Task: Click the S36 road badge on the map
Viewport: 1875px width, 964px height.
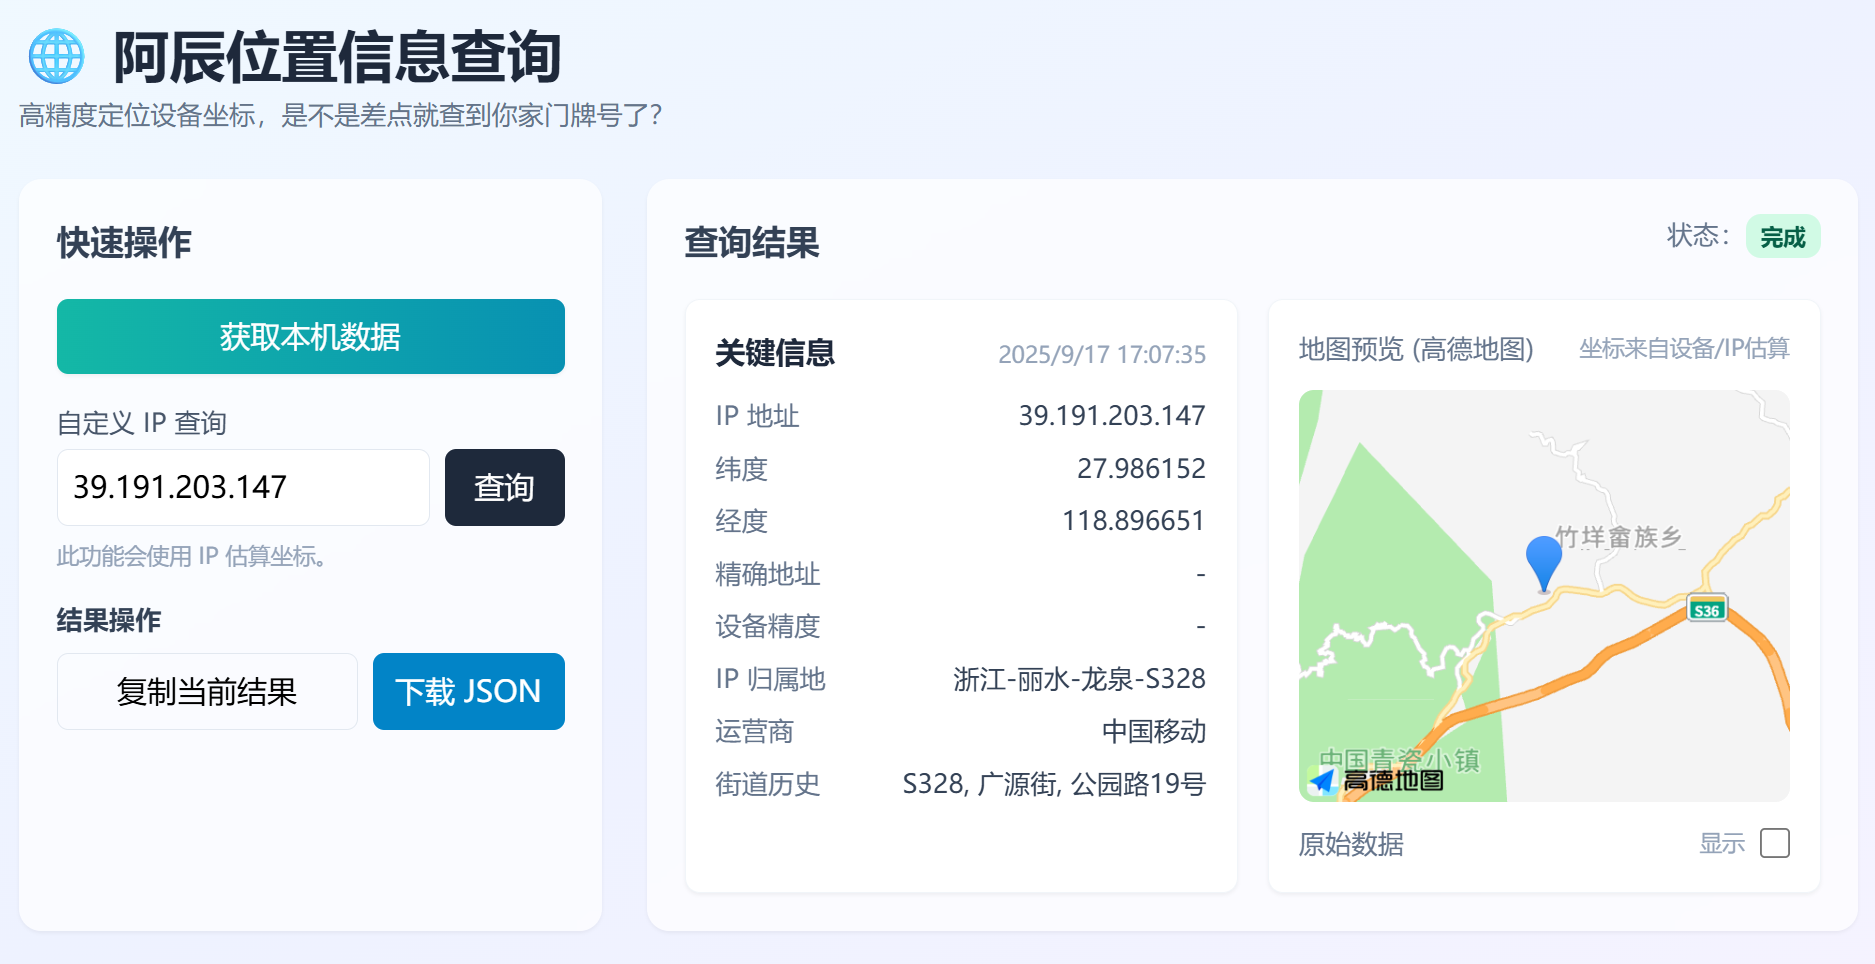Action: coord(1705,609)
